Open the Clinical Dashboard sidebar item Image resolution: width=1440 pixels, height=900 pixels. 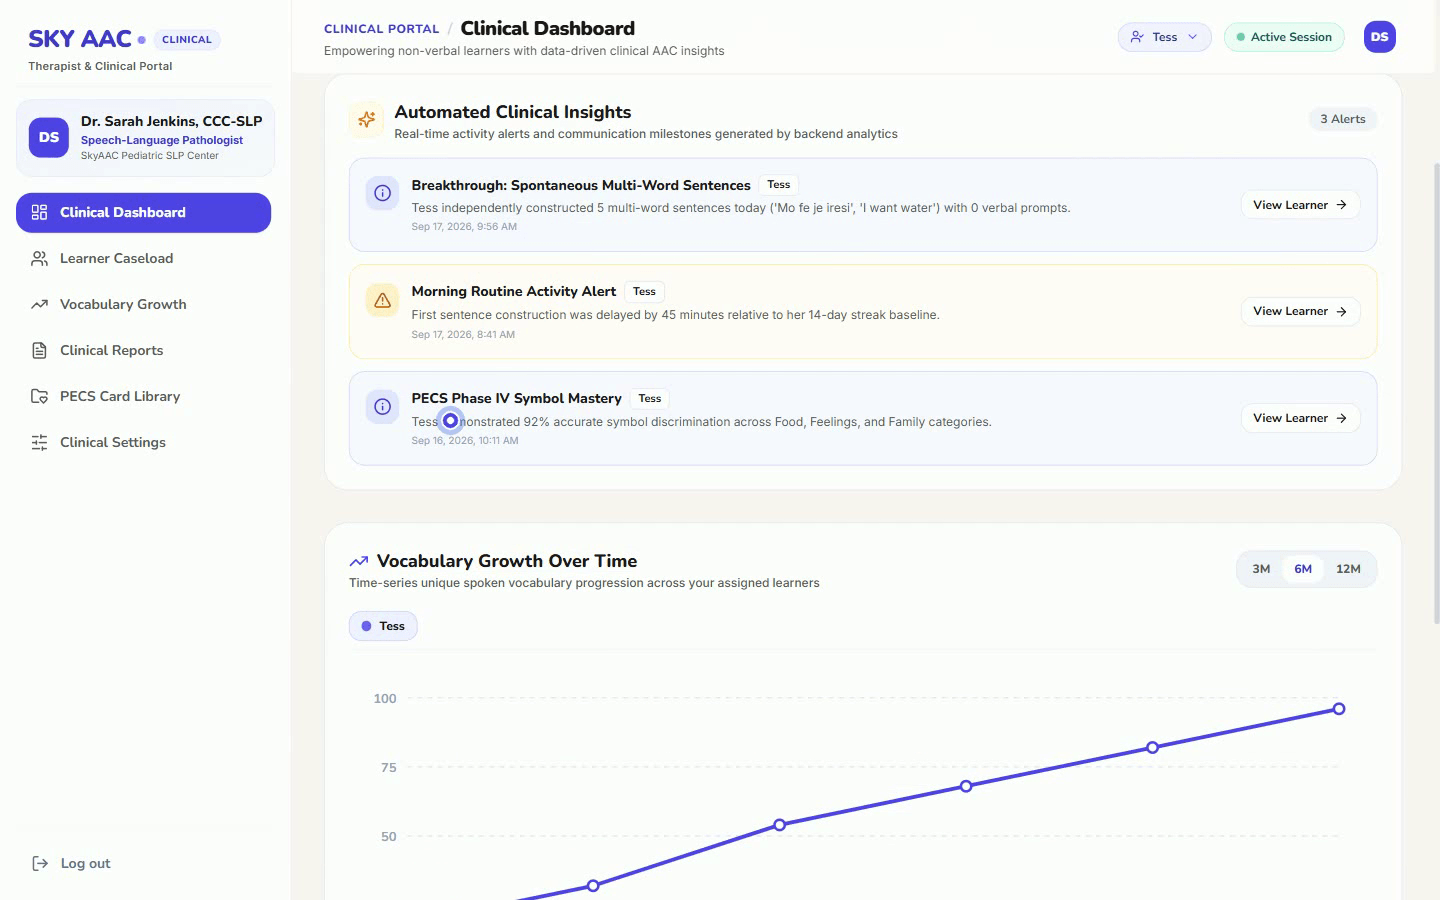pos(143,212)
